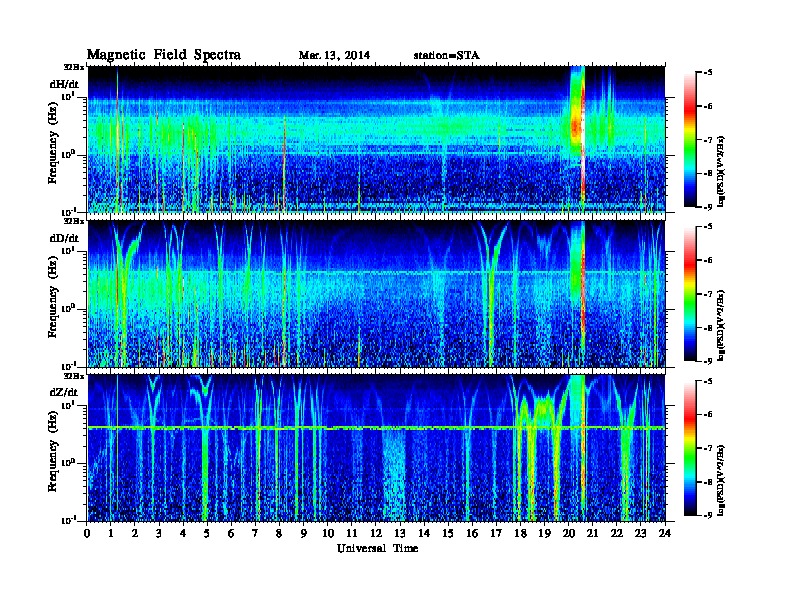This screenshot has width=792, height=612.
Task: Click the -8 value on the dD/dt color scale
Action: 708,328
